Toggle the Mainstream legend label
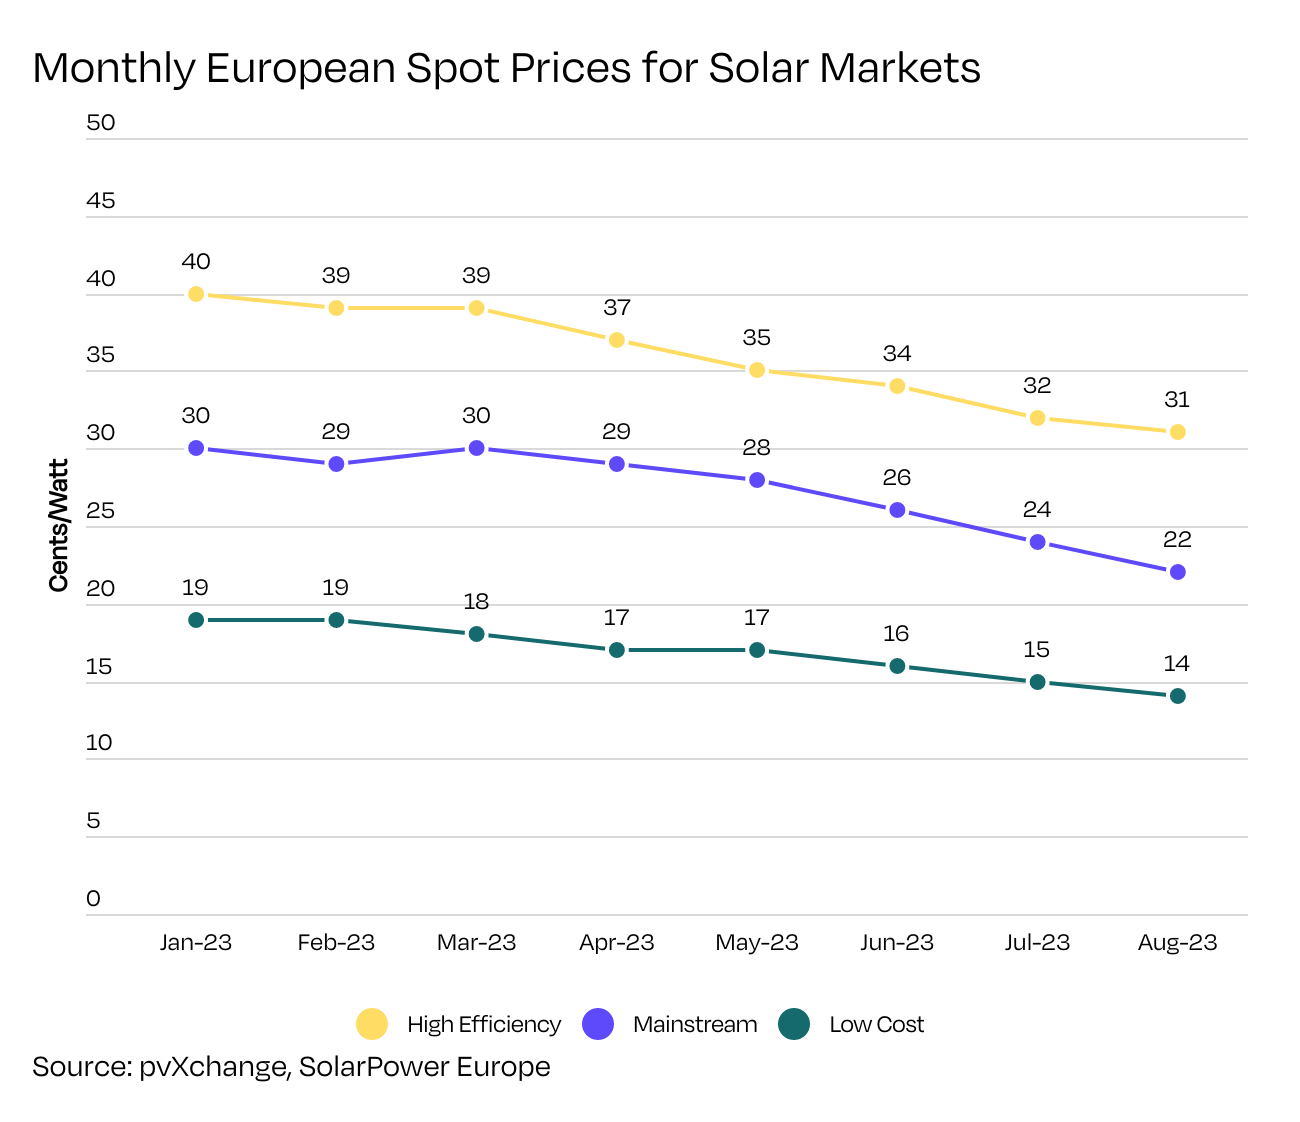The width and height of the screenshot is (1300, 1122). point(695,1024)
